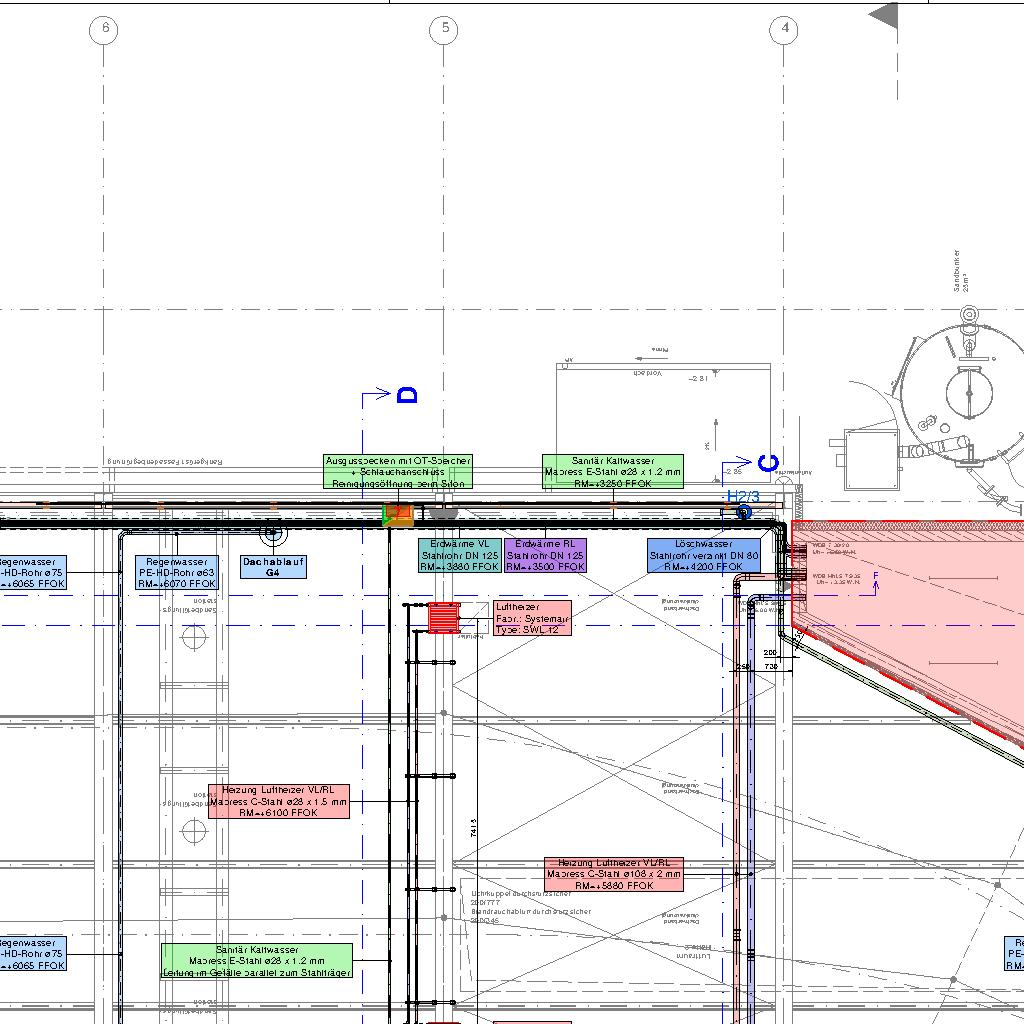Select the Regenwasser PE-HD-Rohr ø63 label

click(176, 572)
